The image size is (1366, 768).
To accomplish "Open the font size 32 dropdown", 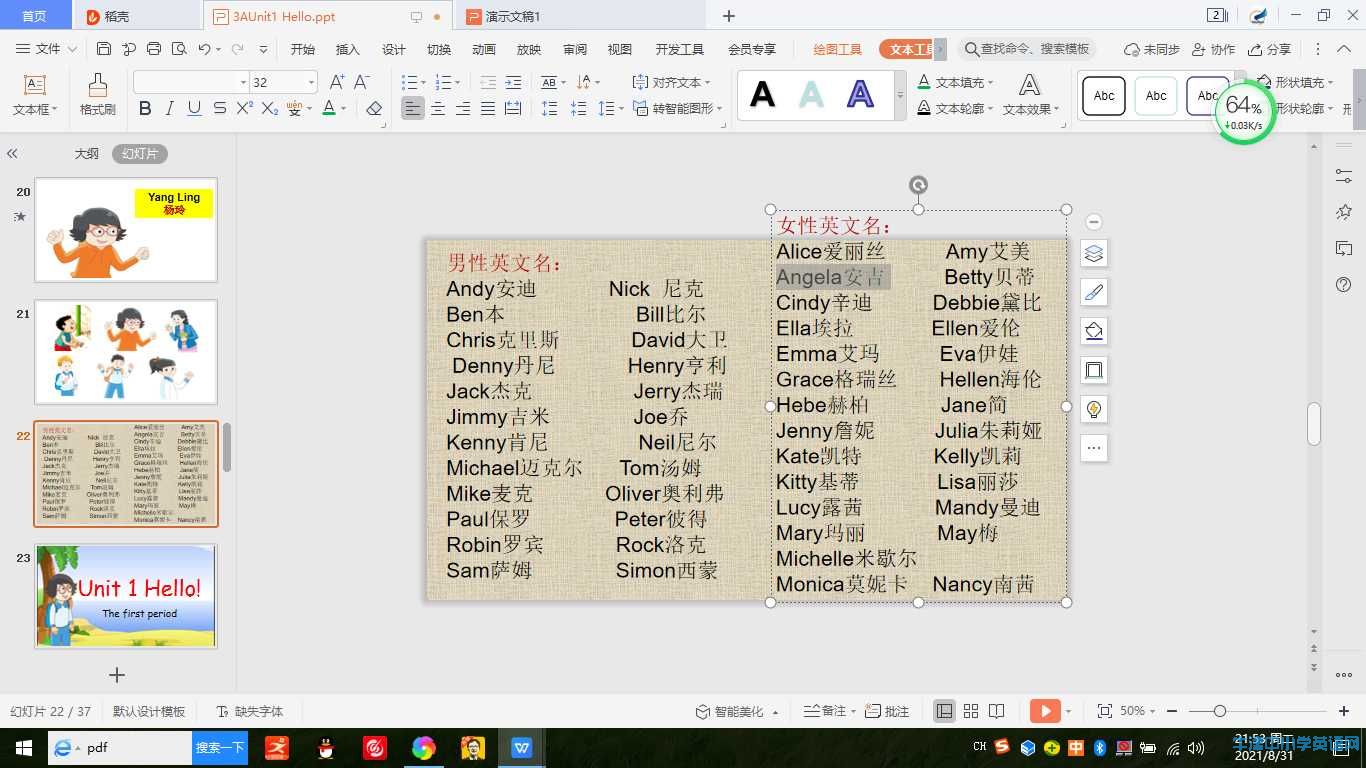I will coord(311,82).
